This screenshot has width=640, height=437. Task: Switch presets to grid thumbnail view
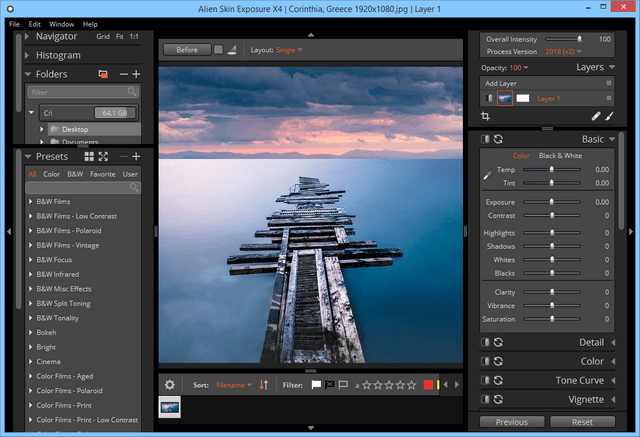point(89,157)
